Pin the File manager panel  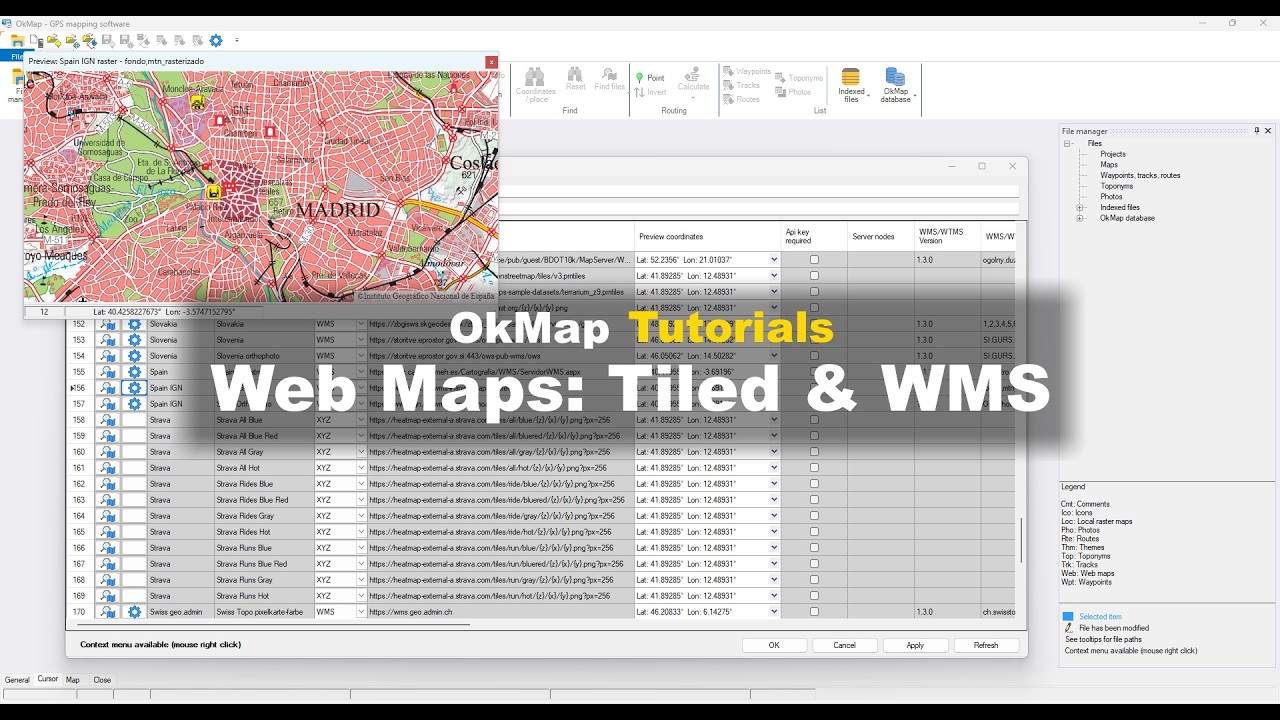pyautogui.click(x=1257, y=131)
